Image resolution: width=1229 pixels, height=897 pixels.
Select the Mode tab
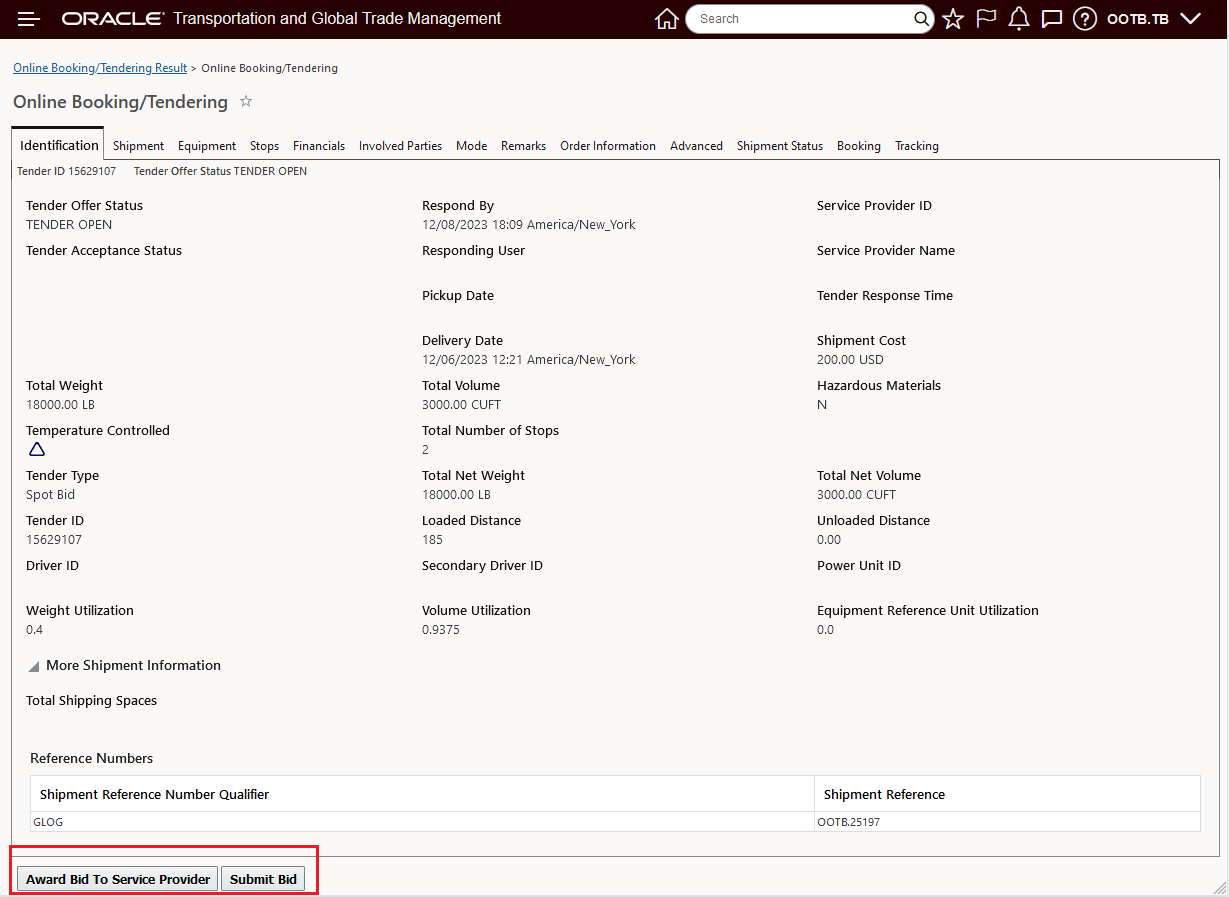471,146
